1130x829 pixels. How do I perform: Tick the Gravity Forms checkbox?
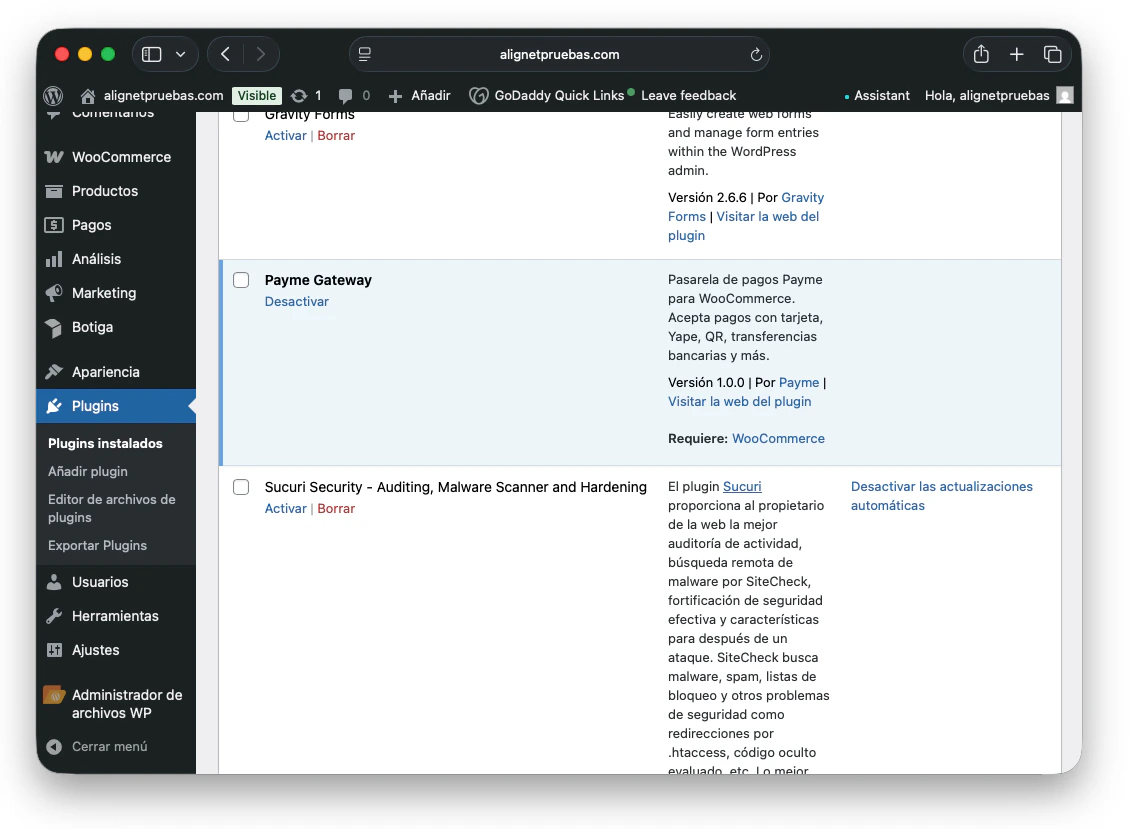(241, 115)
